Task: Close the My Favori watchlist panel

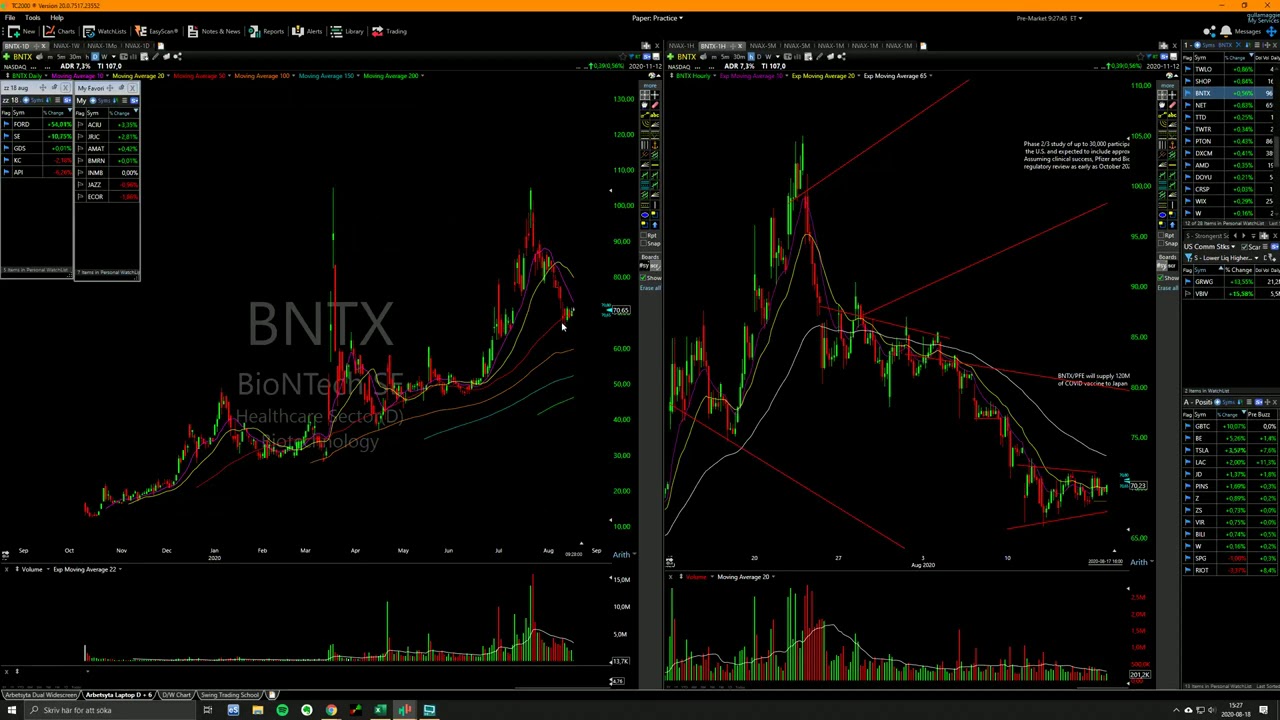Action: (x=132, y=88)
